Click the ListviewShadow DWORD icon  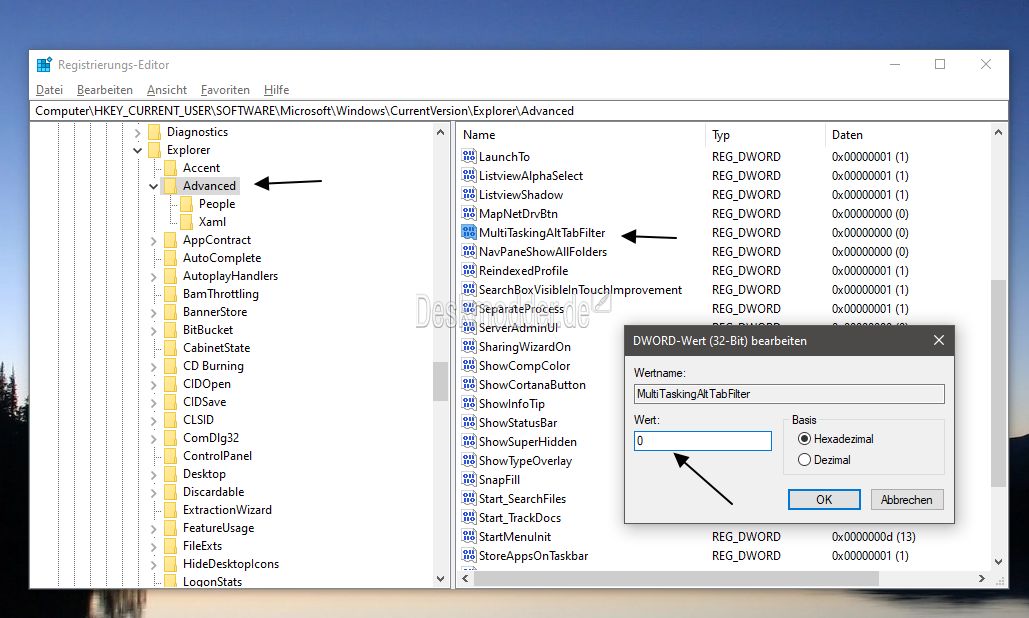pyautogui.click(x=469, y=194)
